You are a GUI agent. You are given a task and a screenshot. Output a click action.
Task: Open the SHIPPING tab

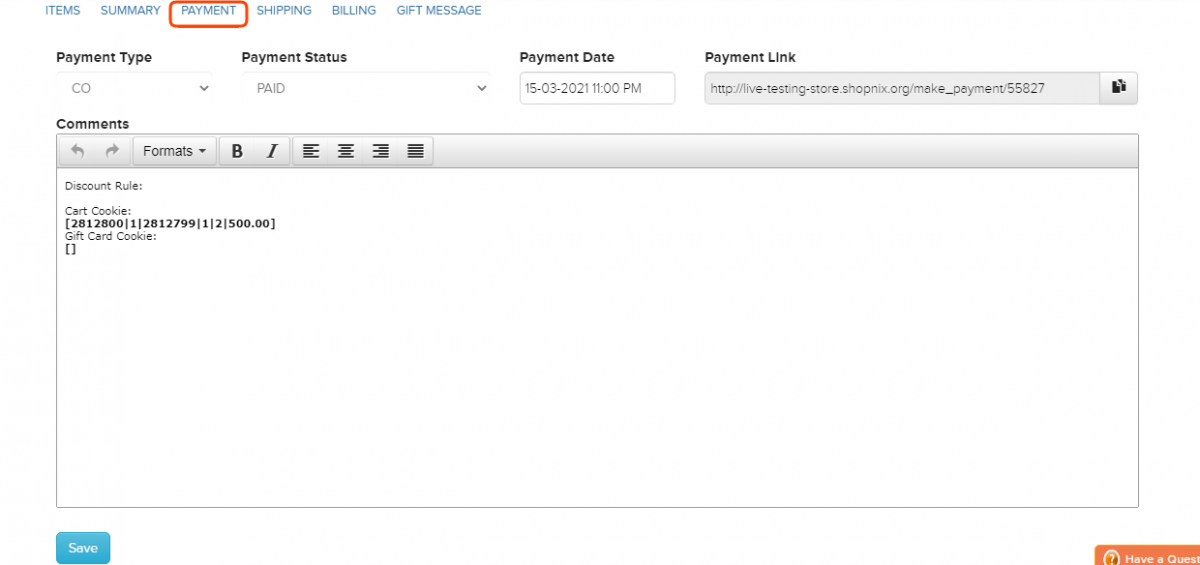284,10
